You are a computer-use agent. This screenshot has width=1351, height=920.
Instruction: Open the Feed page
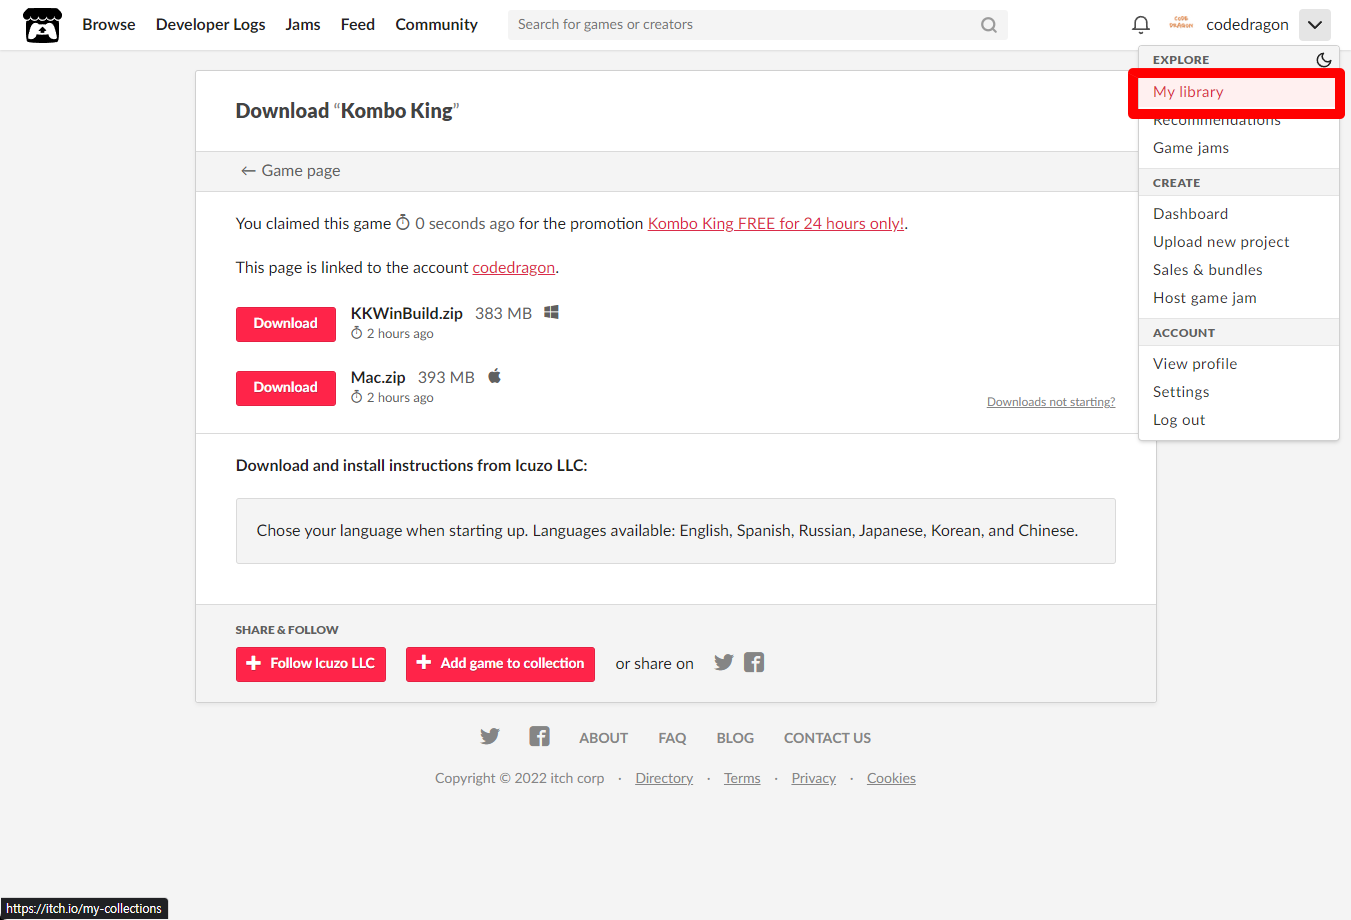coord(358,25)
